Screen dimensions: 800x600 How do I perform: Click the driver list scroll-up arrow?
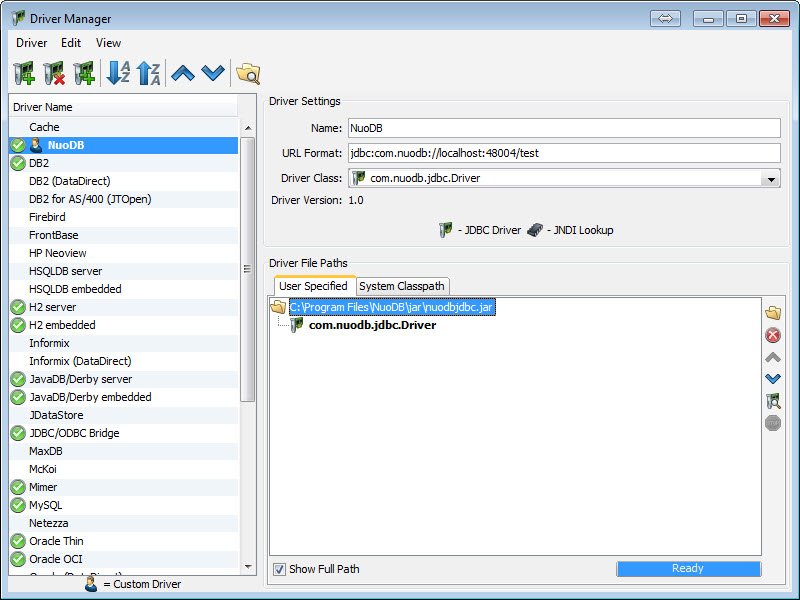(248, 128)
